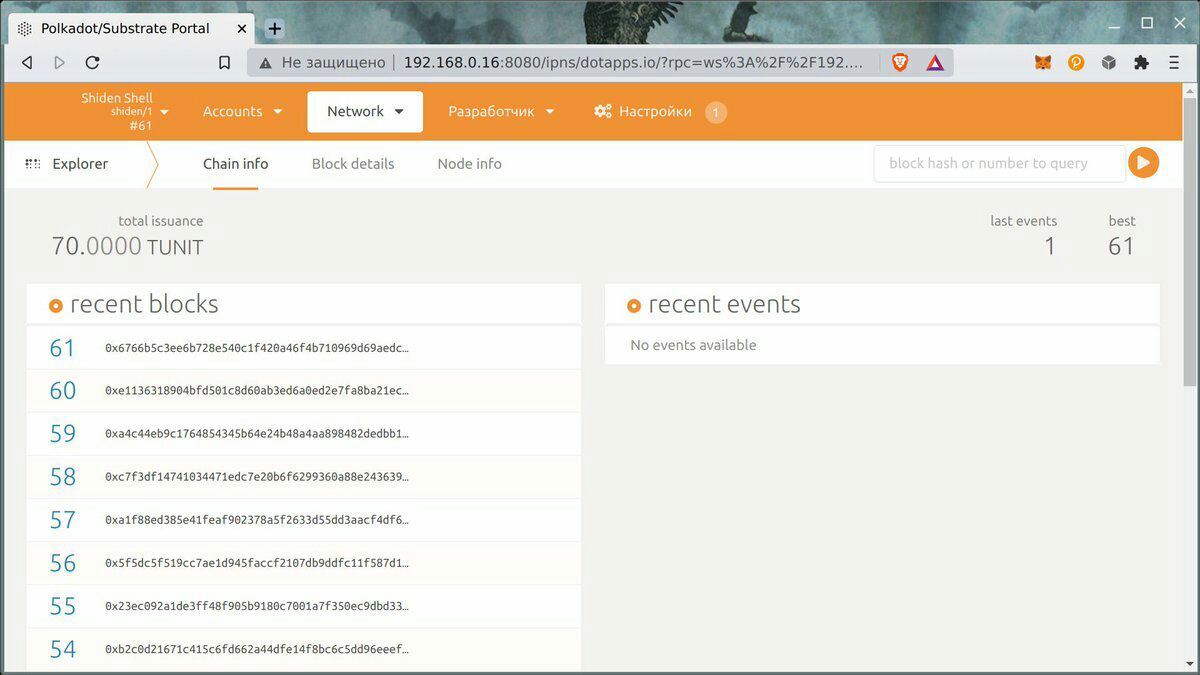Open the MetaMask fox extension
This screenshot has height=675, width=1200.
point(1043,62)
